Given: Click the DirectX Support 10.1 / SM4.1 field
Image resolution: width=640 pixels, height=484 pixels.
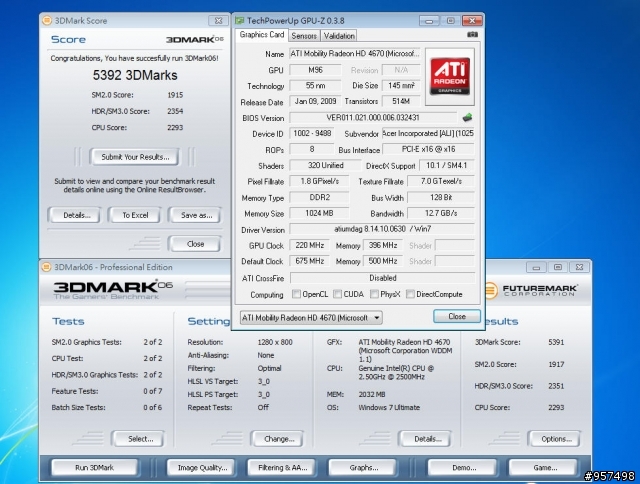Looking at the screenshot, I should tap(447, 165).
